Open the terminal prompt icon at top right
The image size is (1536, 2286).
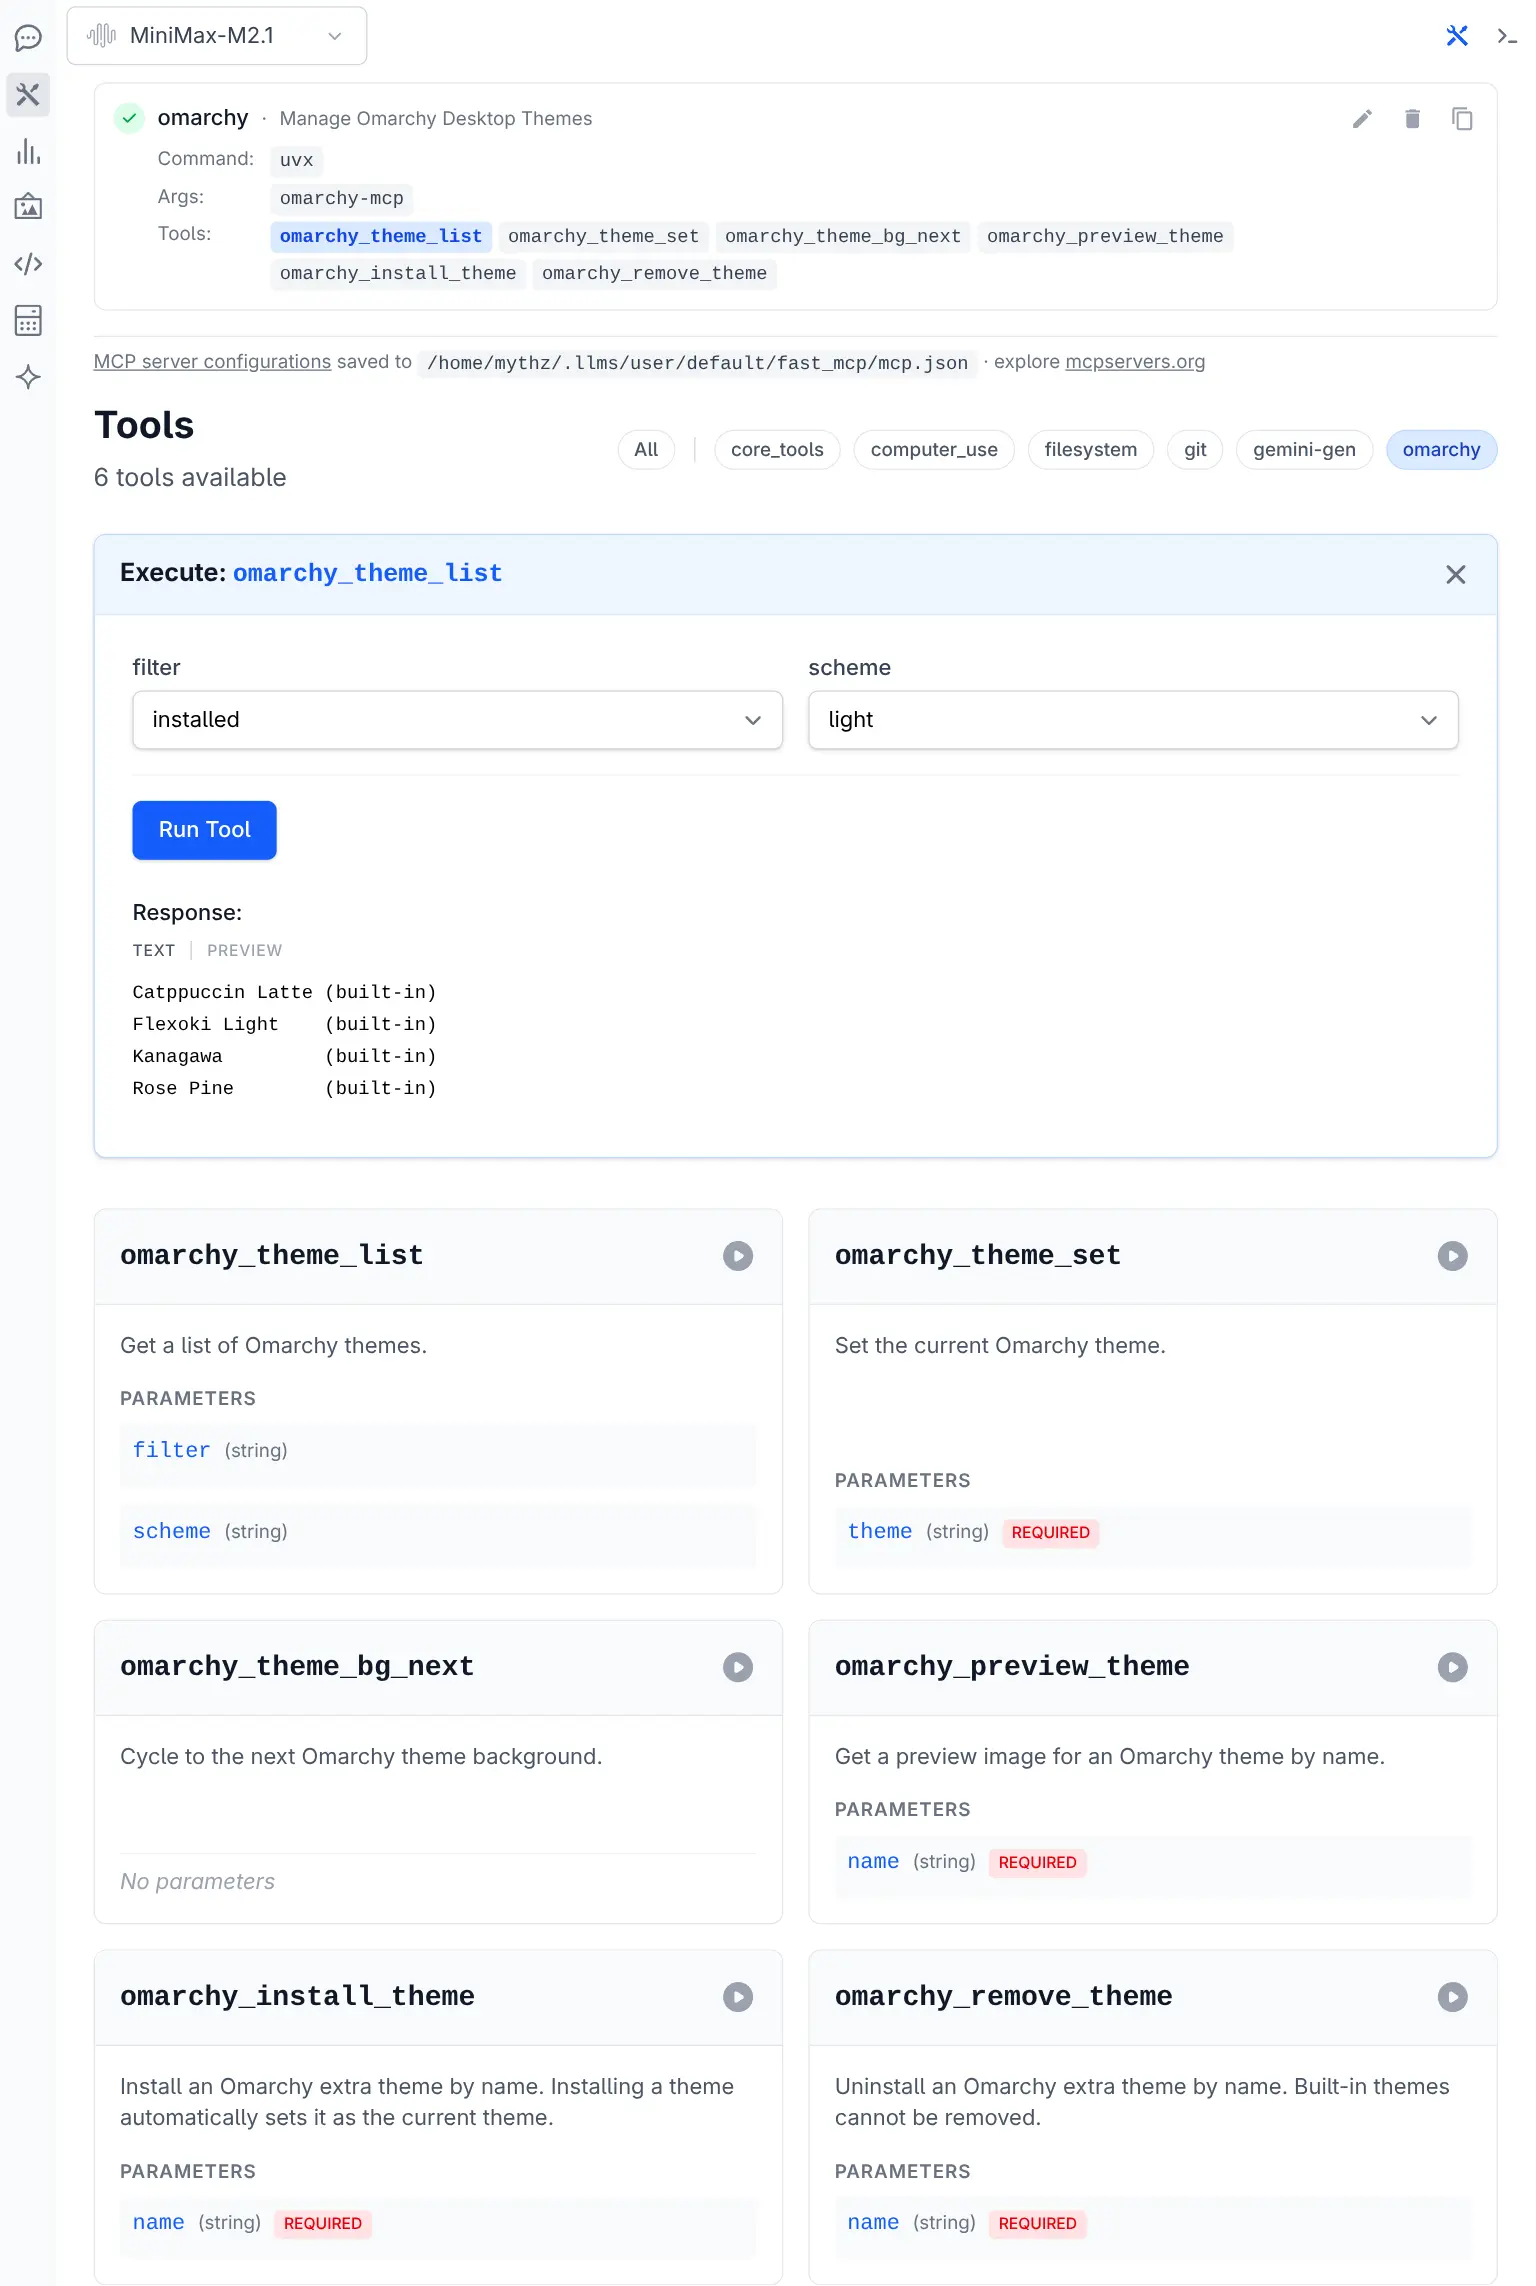(1506, 37)
